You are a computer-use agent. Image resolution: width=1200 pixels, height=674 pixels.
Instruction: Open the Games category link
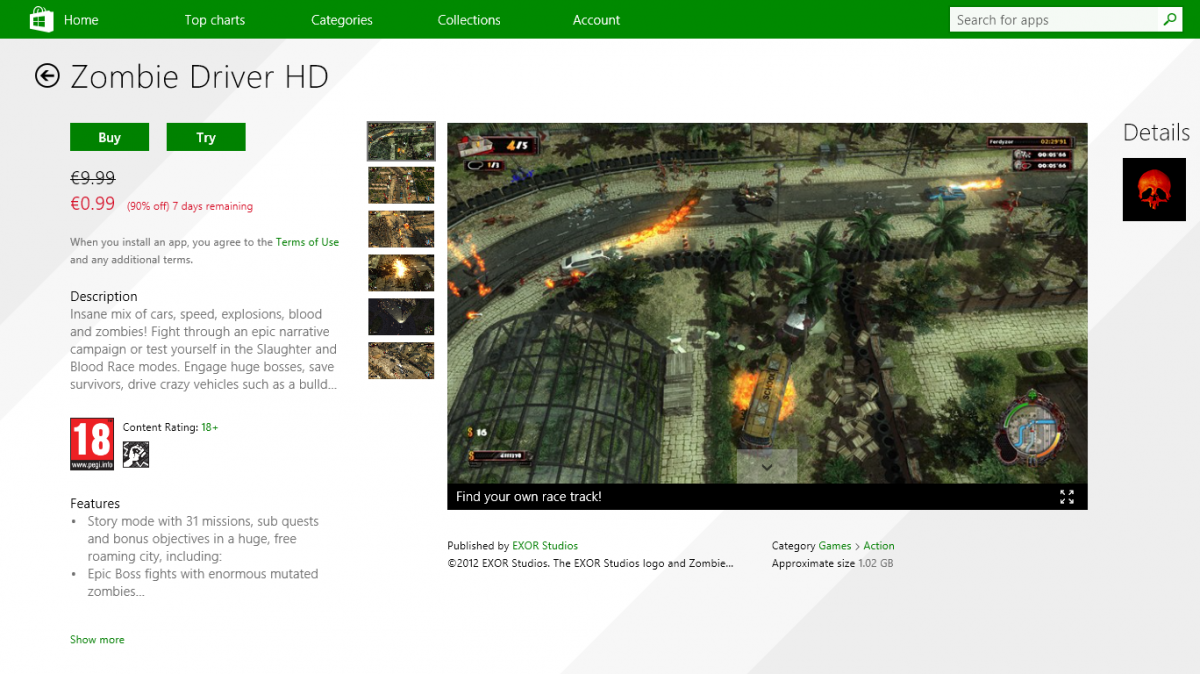pyautogui.click(x=835, y=546)
